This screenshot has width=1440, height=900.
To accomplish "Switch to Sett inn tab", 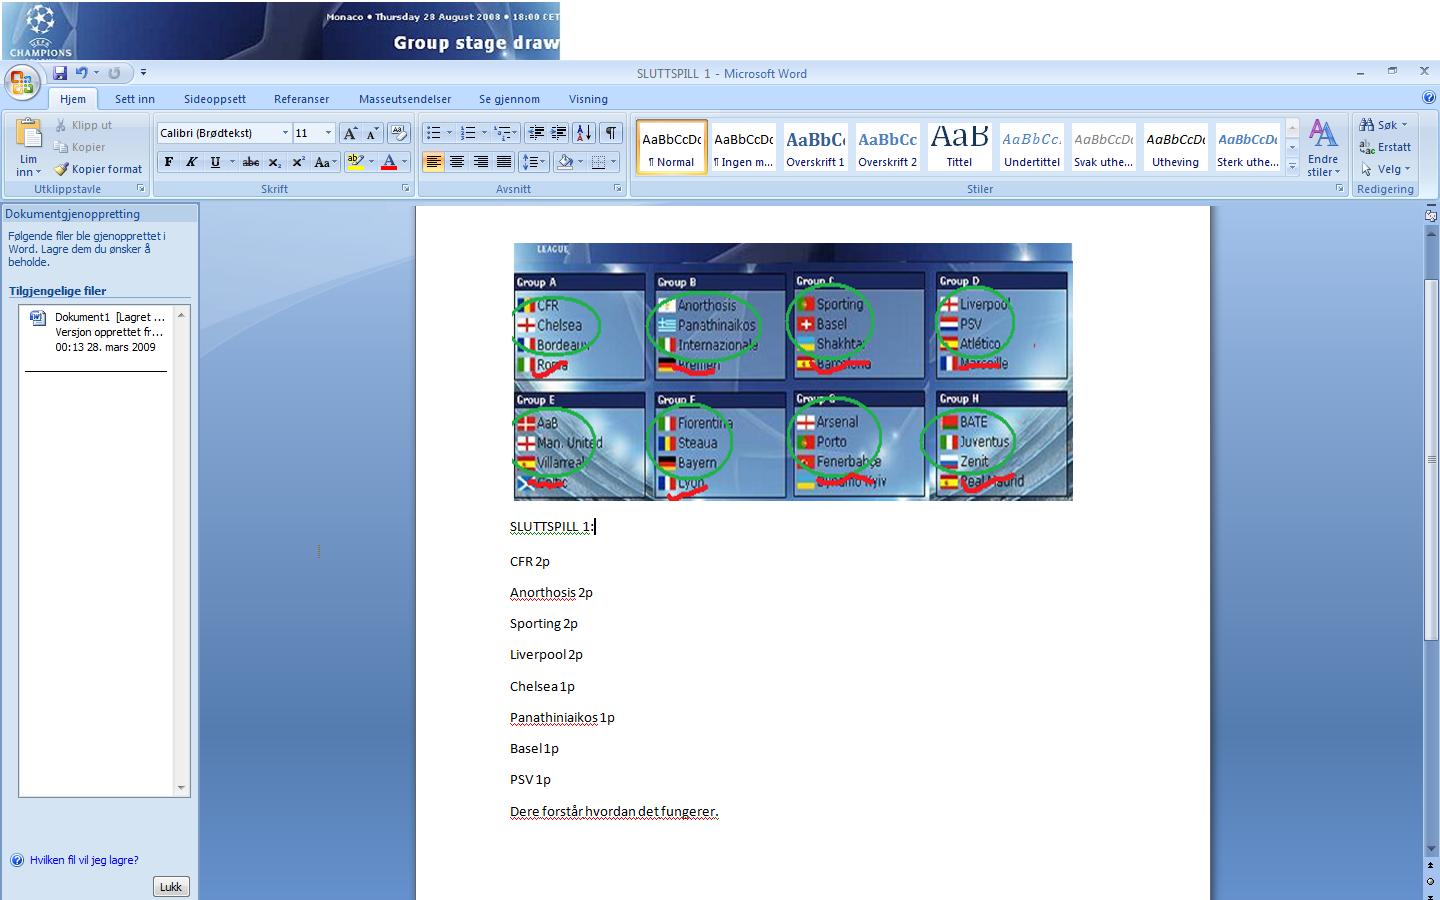I will tap(135, 99).
